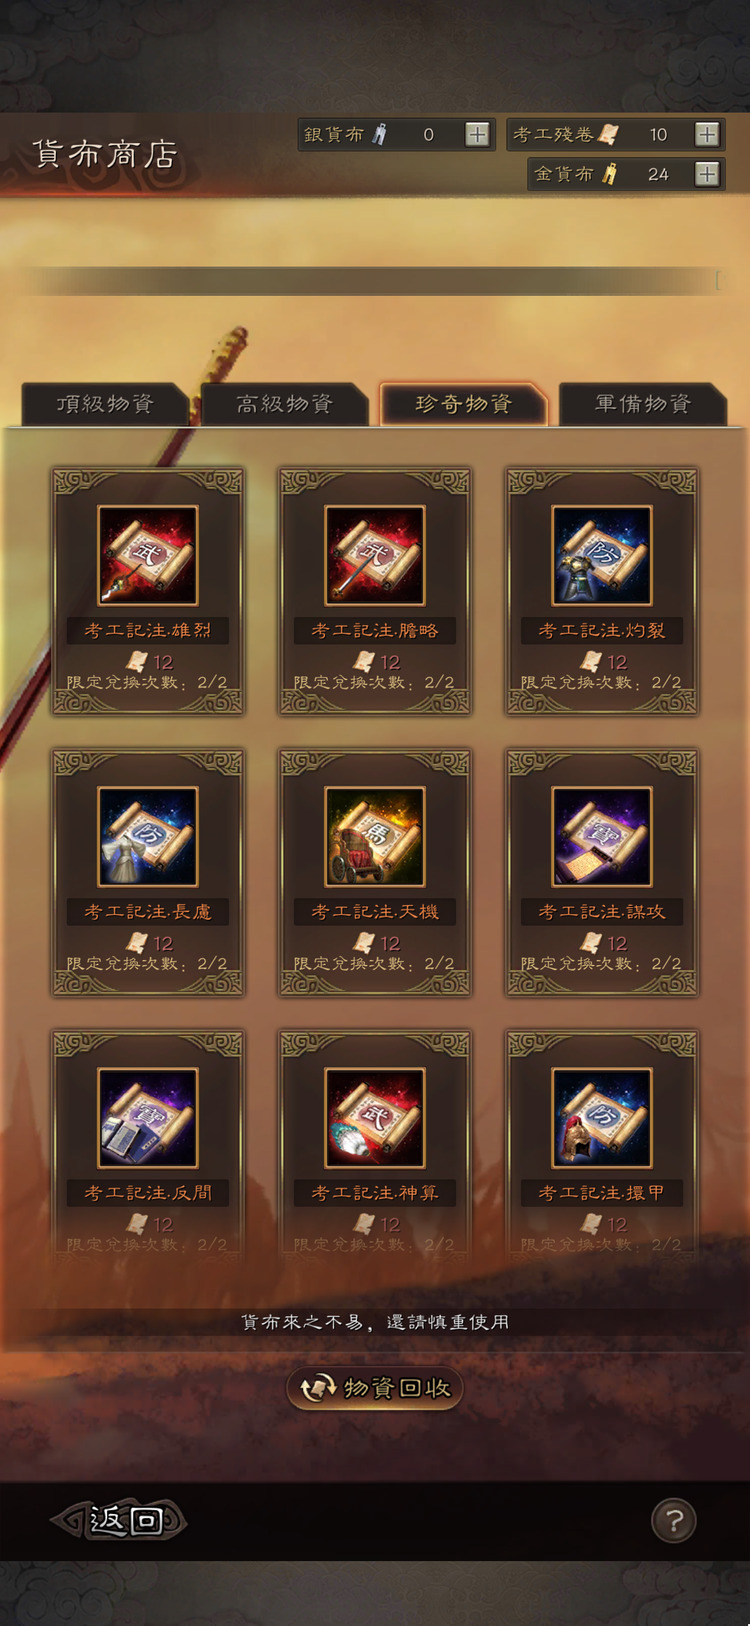Image resolution: width=750 pixels, height=1626 pixels.
Task: Tap the 考工記注·反間 book scroll icon
Action: (x=147, y=1117)
